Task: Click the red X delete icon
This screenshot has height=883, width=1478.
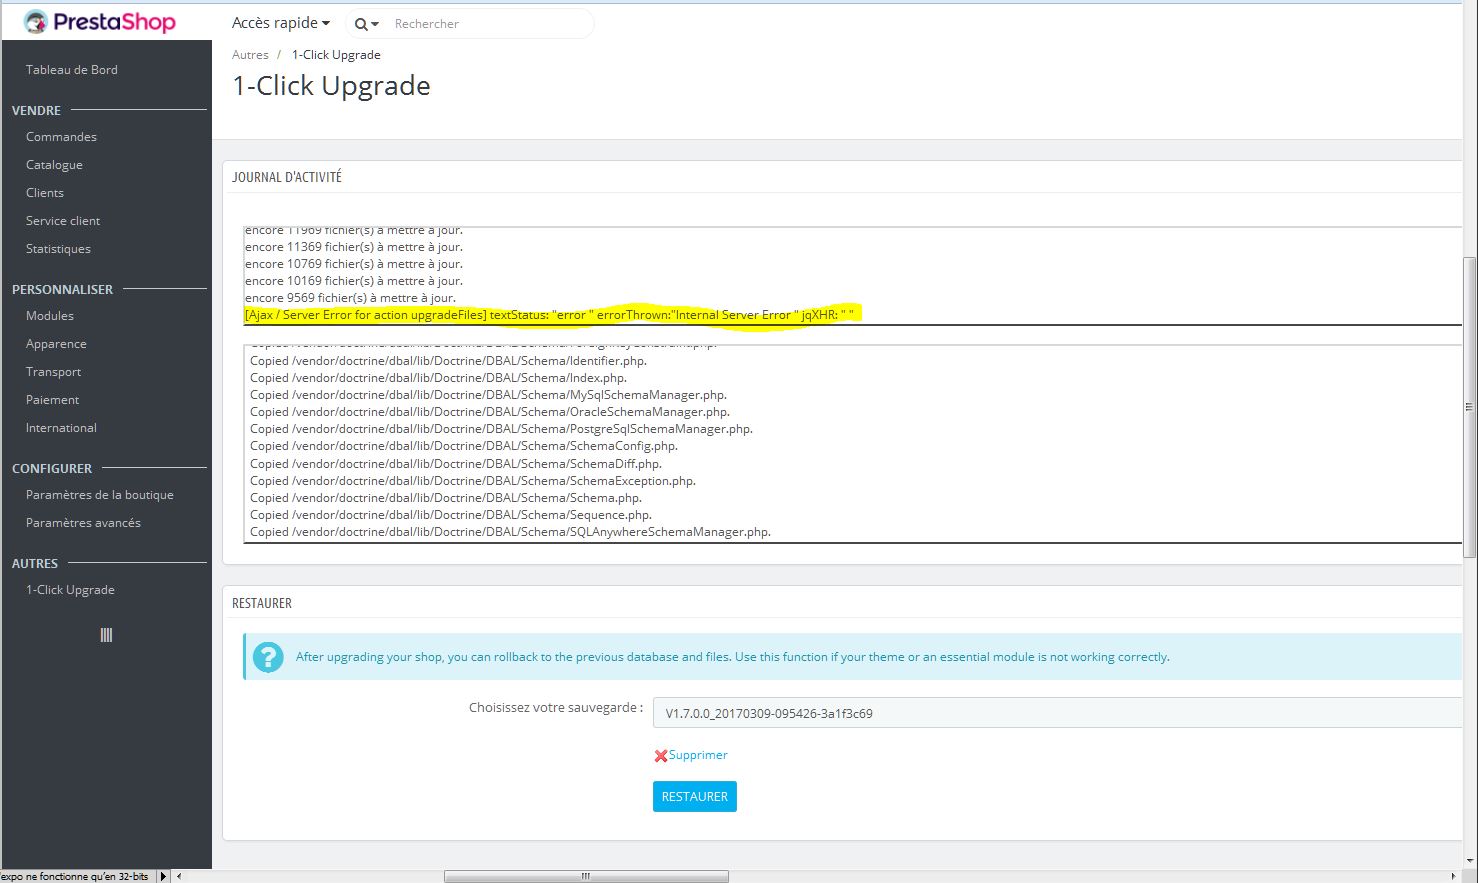Action: click(x=660, y=756)
